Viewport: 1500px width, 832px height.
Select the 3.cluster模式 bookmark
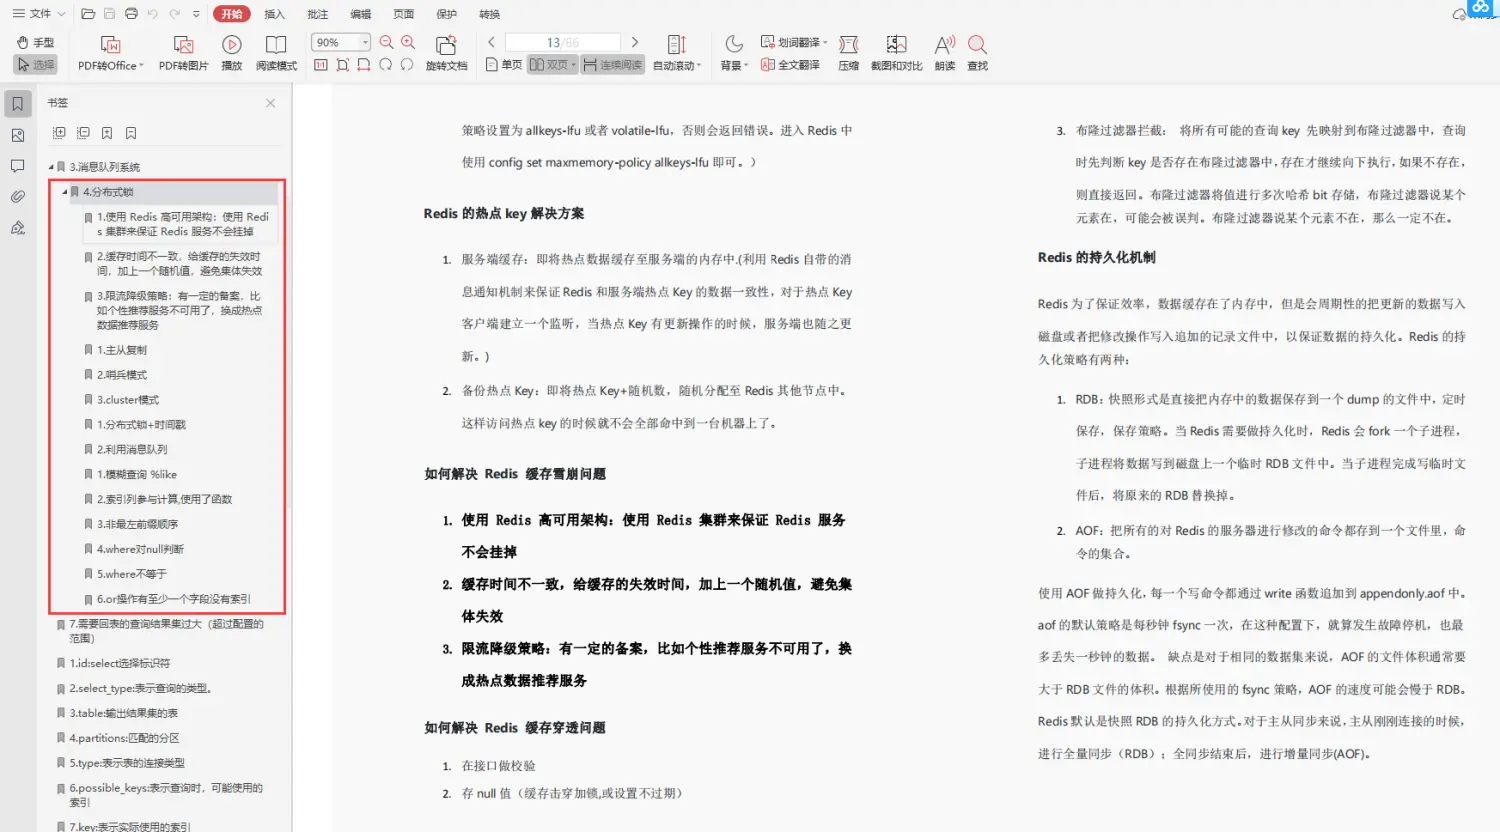point(128,400)
